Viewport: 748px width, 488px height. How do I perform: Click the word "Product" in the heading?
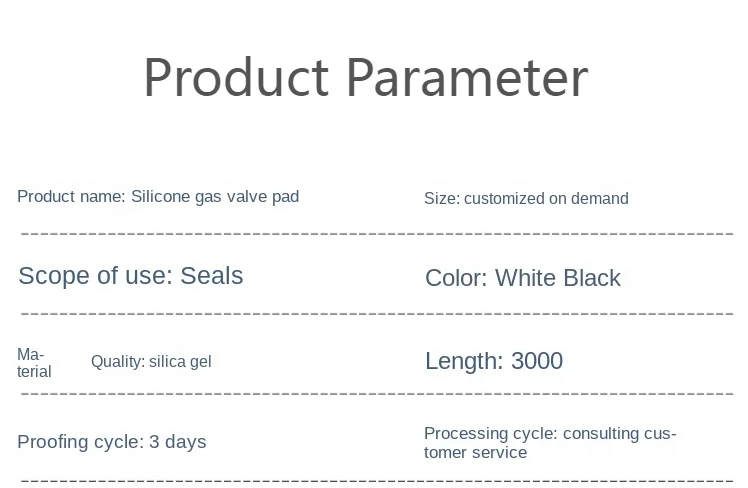(x=235, y=77)
